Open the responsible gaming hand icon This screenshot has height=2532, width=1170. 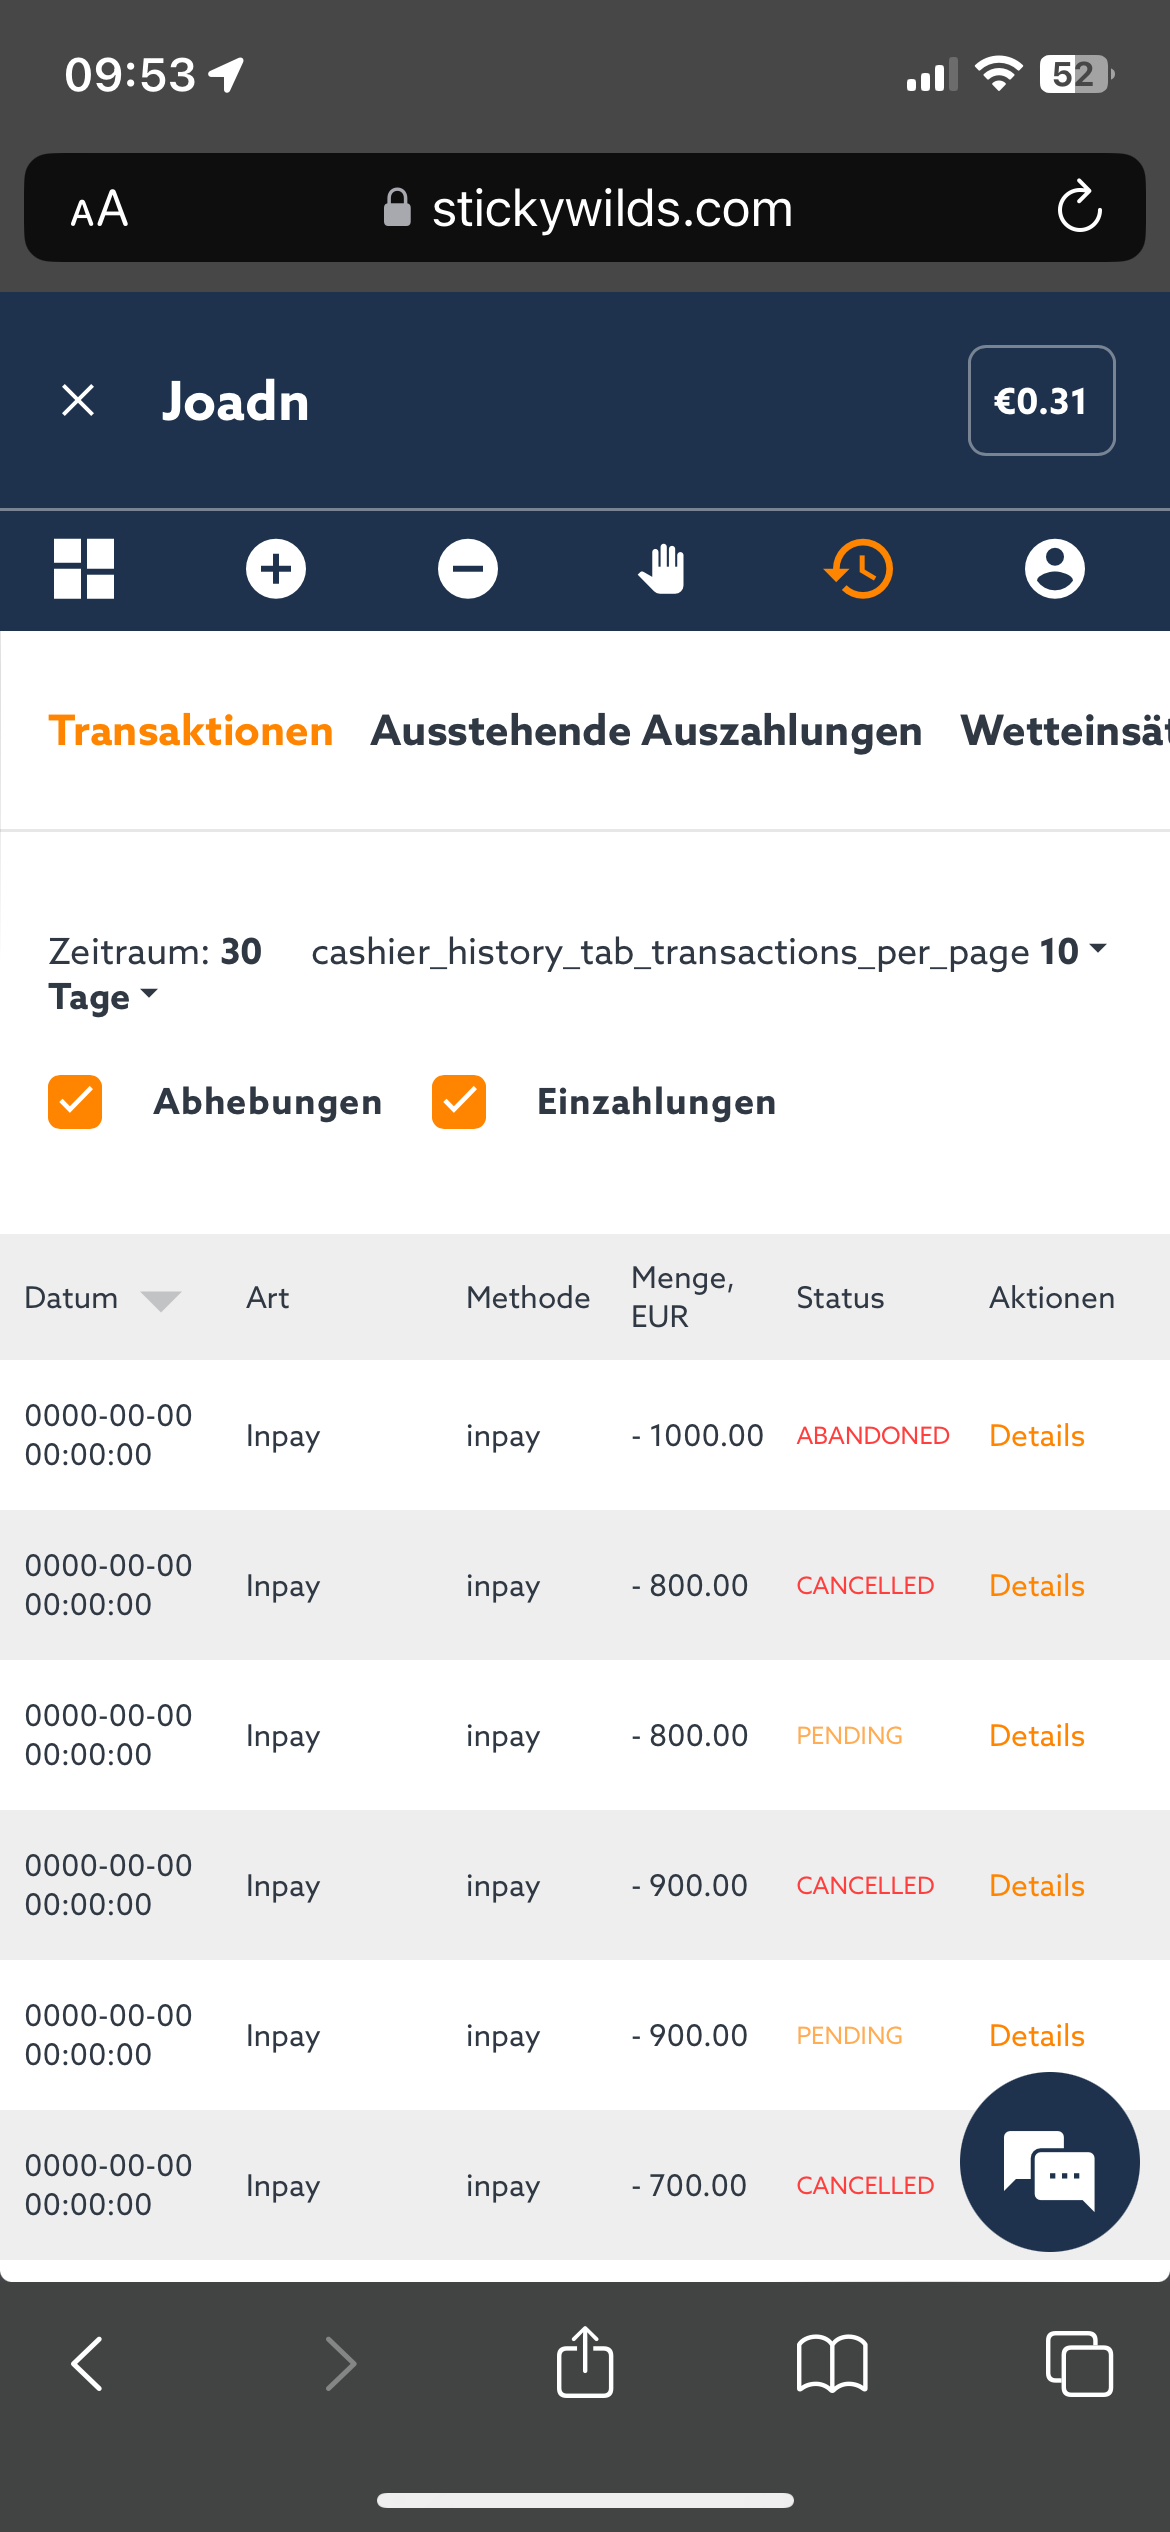point(662,569)
